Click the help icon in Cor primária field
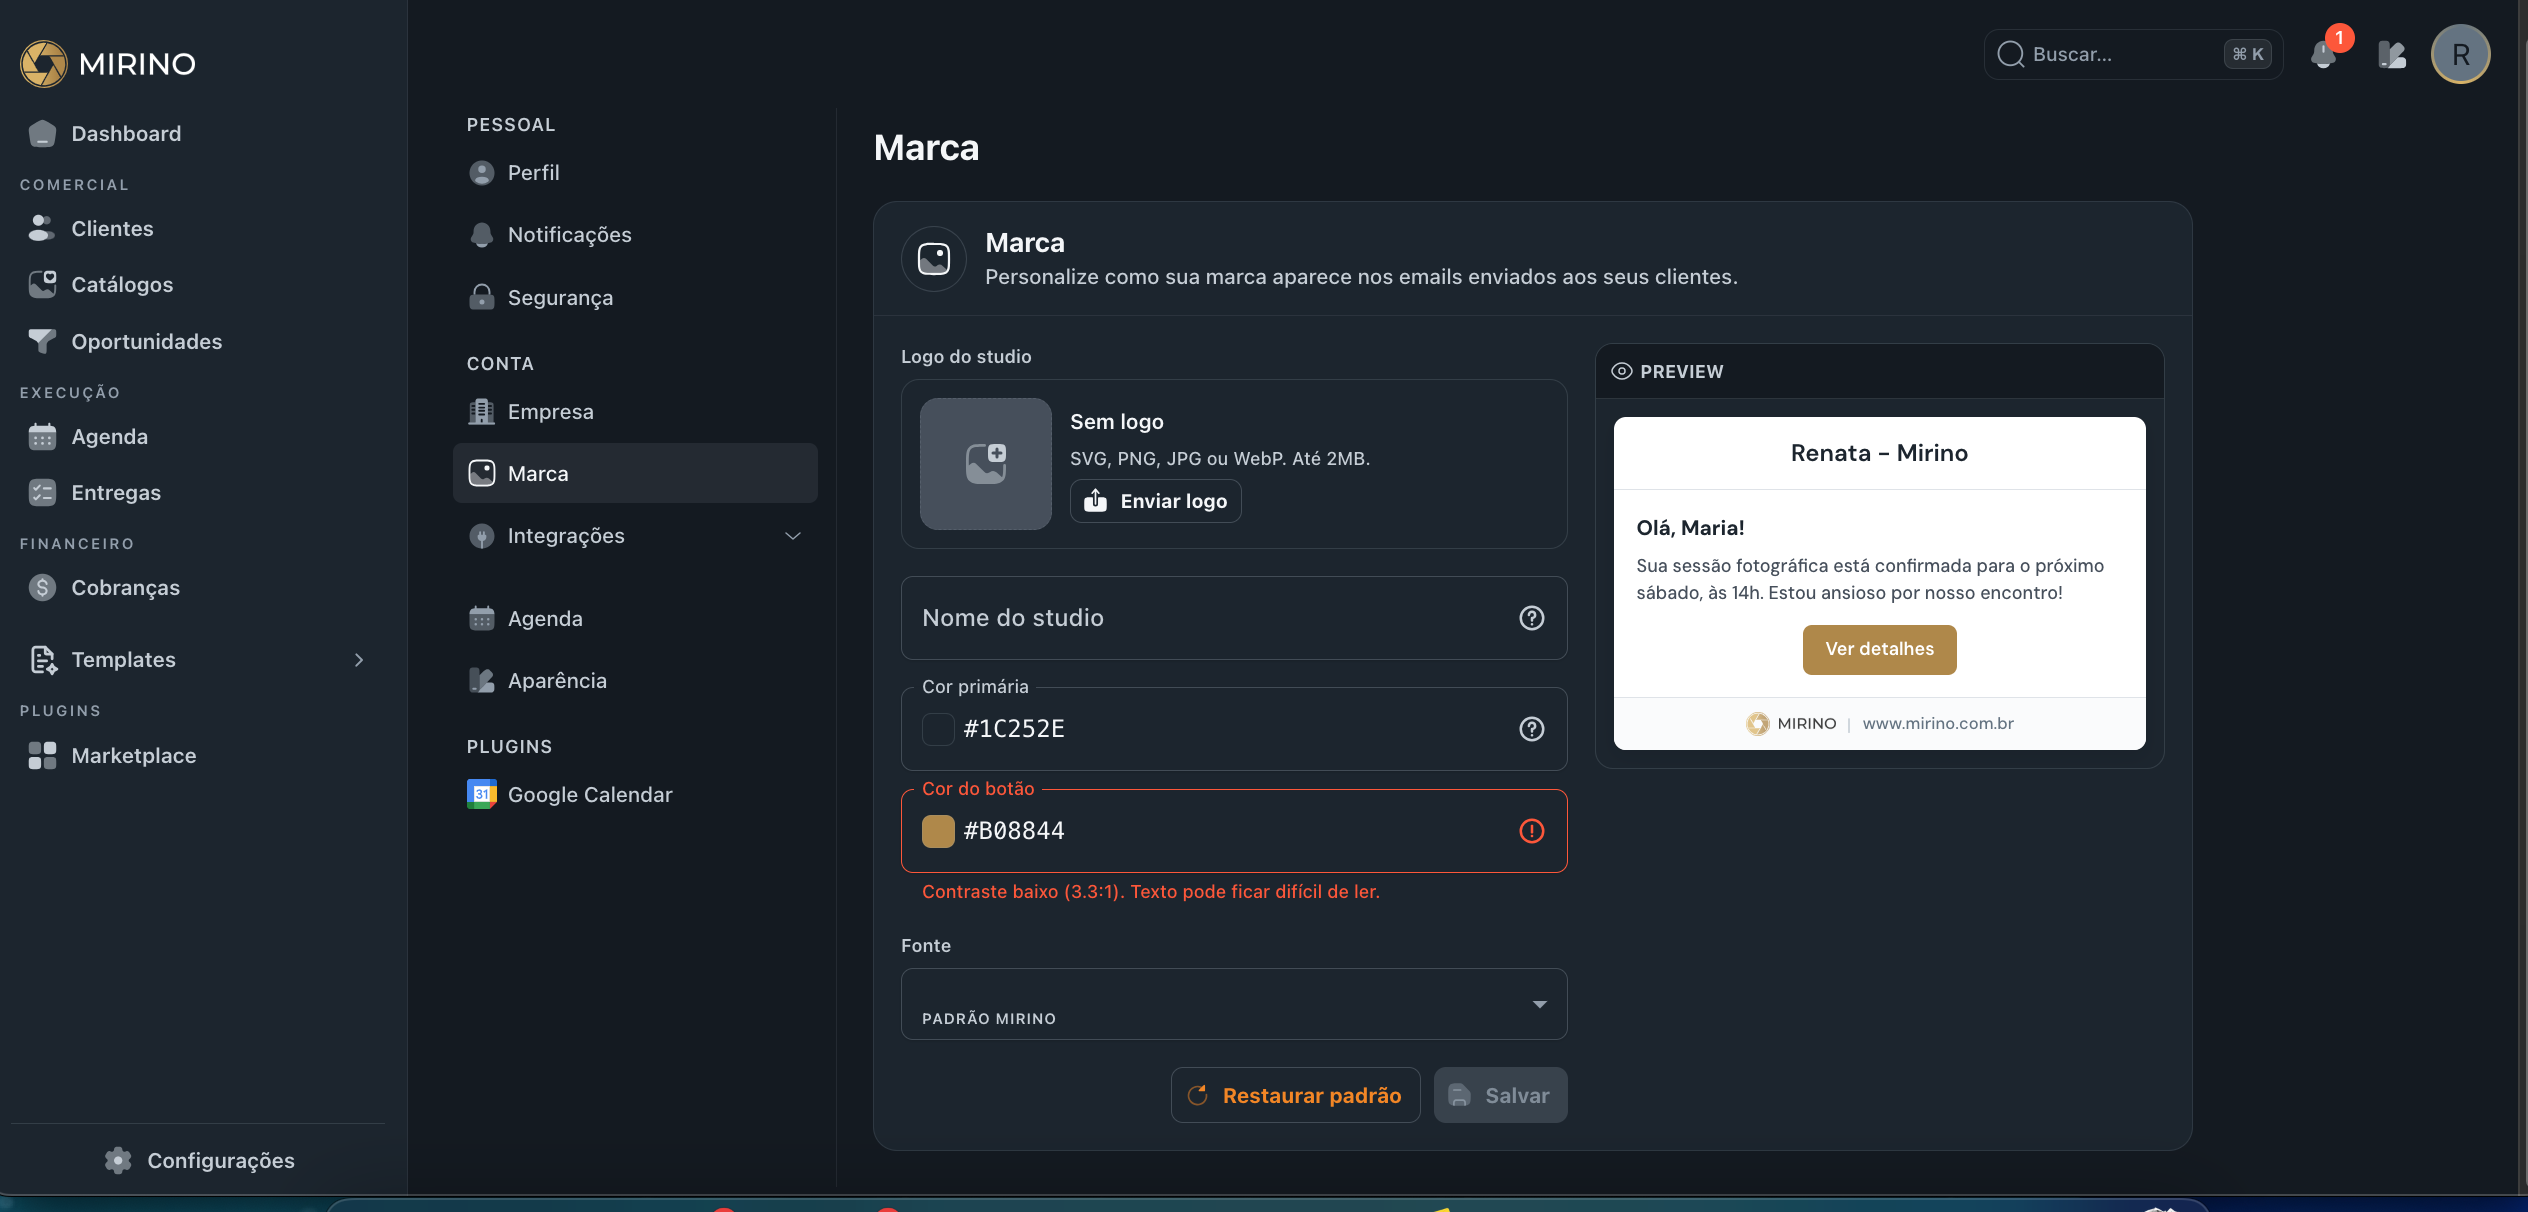 (x=1532, y=729)
